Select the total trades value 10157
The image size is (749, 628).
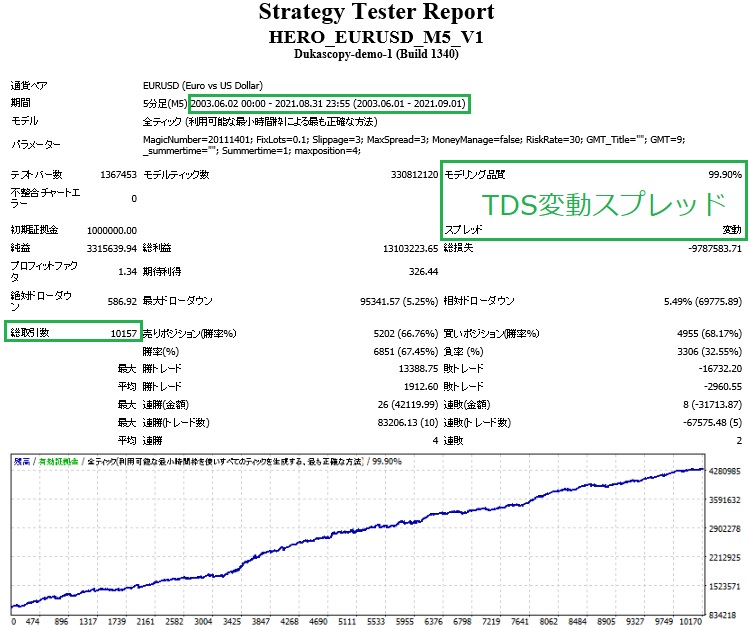pyautogui.click(x=124, y=333)
